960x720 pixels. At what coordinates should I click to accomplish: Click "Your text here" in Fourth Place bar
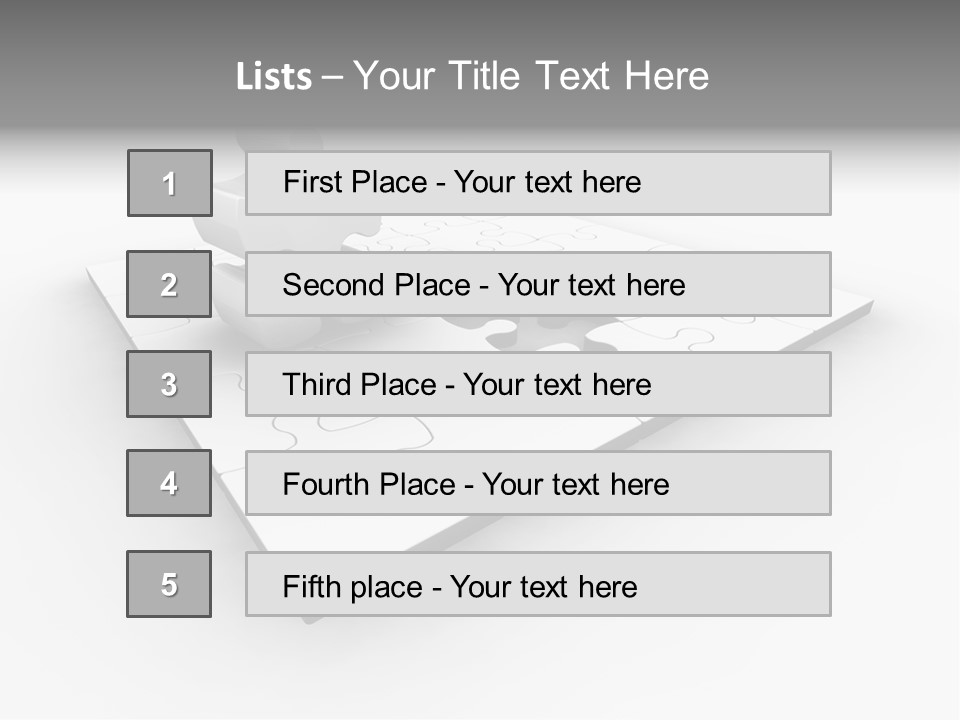575,485
